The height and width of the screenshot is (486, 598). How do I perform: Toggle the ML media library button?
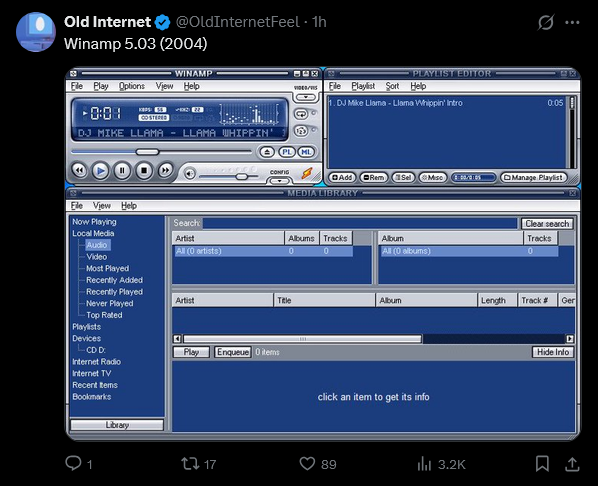[x=306, y=152]
